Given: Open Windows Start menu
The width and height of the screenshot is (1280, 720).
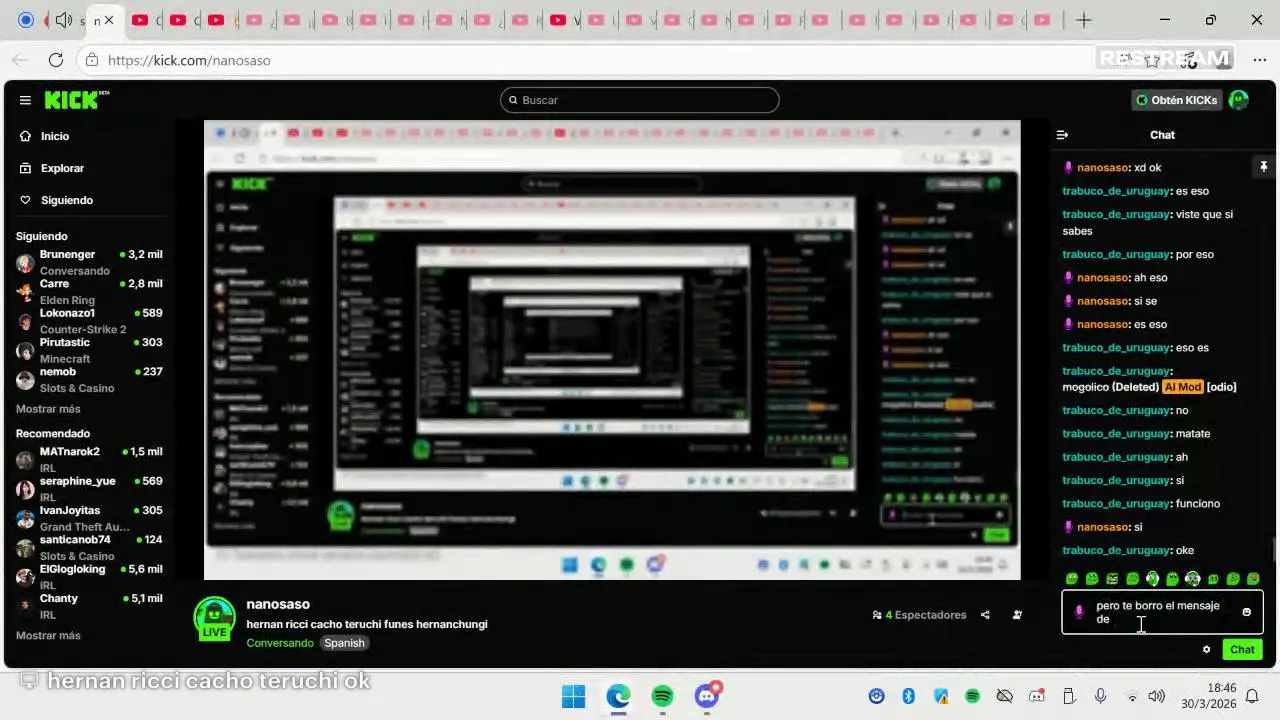Looking at the screenshot, I should coord(574,696).
